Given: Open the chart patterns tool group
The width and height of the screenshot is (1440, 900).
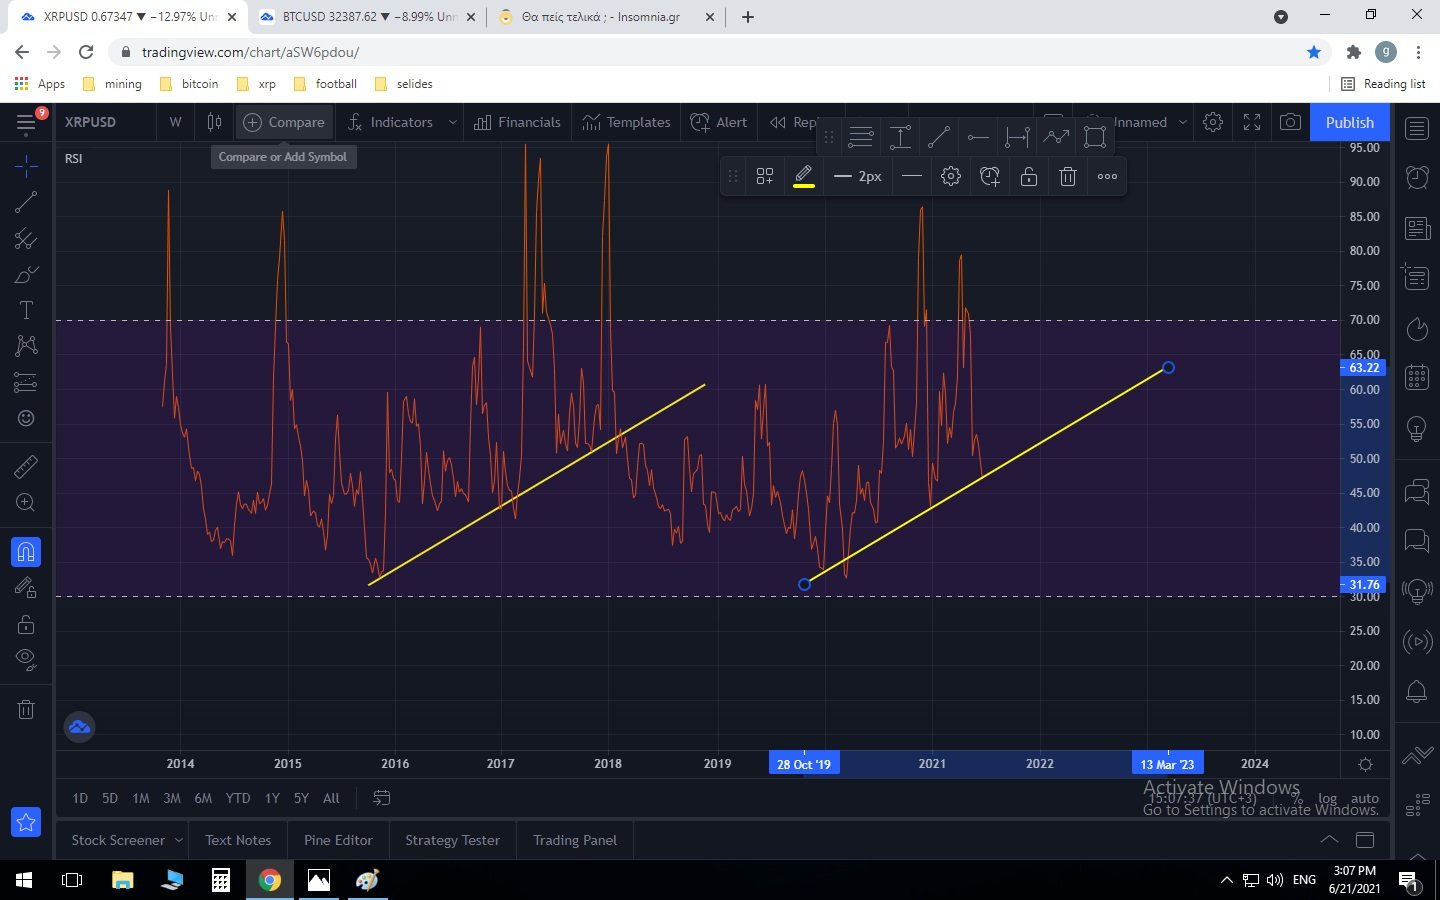Looking at the screenshot, I should point(26,346).
